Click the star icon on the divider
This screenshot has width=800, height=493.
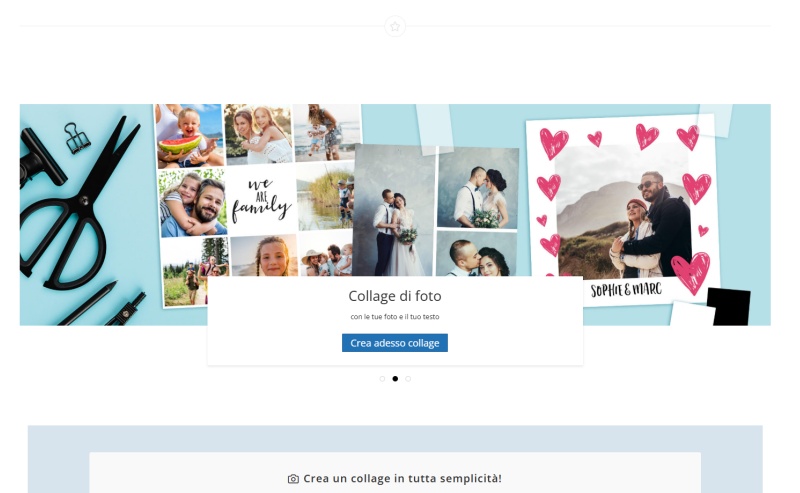pos(395,27)
